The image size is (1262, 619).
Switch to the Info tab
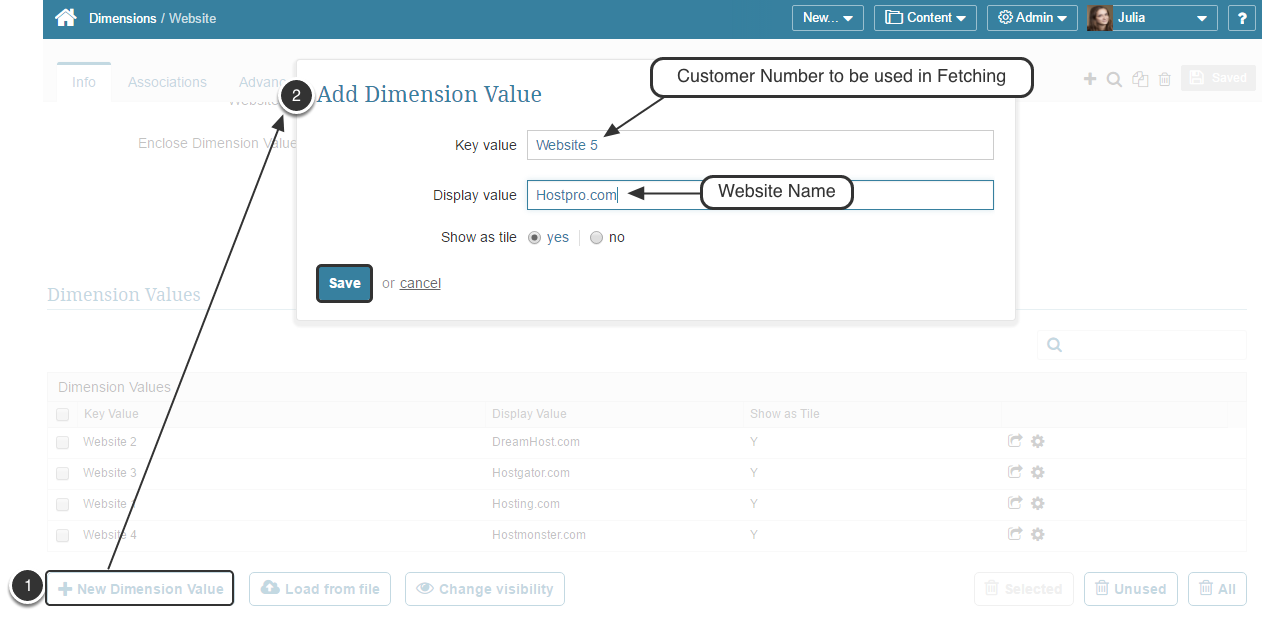(x=84, y=82)
